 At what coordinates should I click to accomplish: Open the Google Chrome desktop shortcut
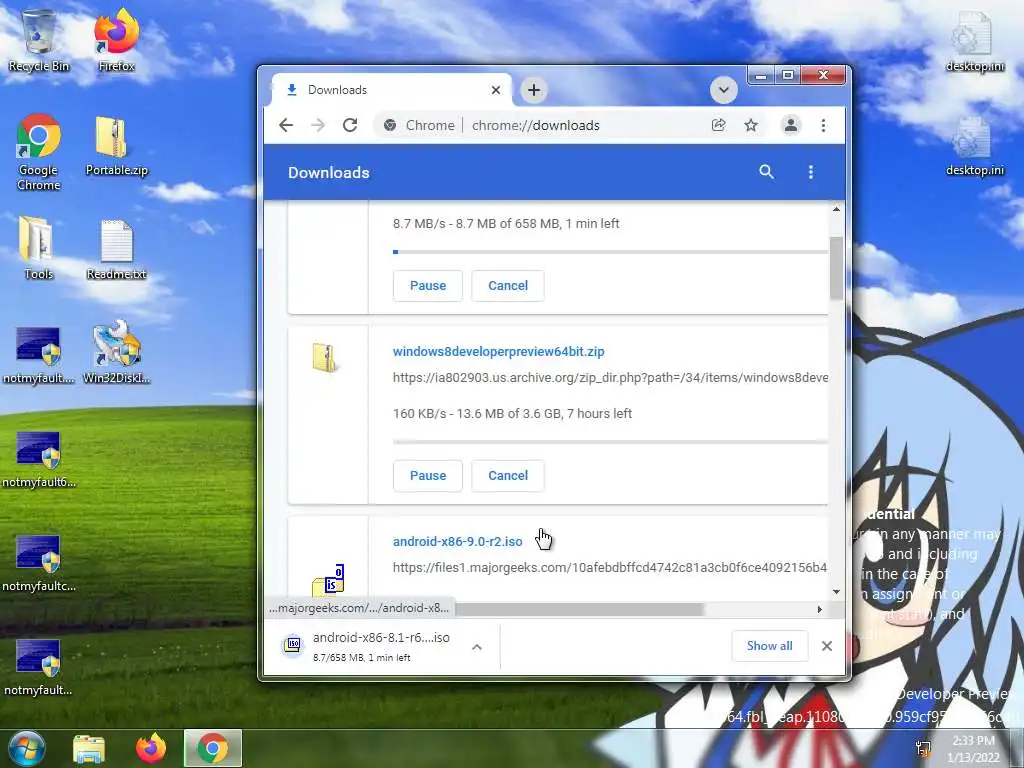[39, 152]
